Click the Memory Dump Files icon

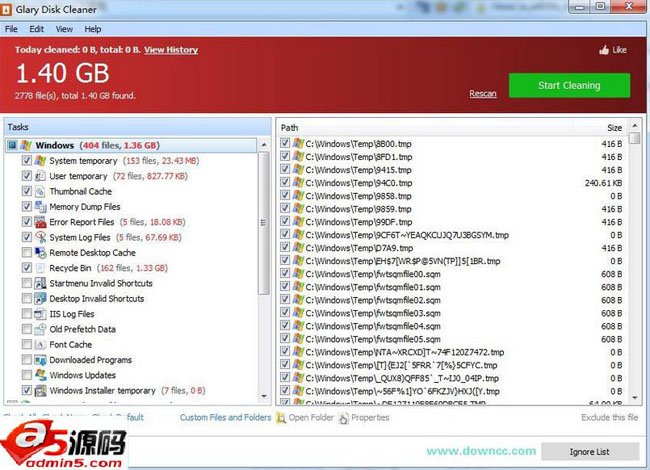(x=40, y=207)
